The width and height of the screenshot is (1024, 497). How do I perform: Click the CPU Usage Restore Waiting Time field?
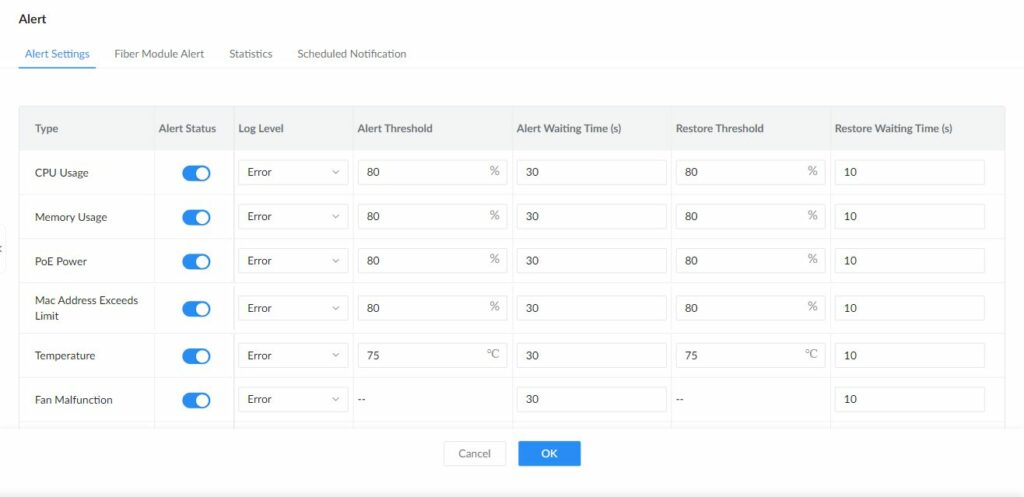coord(910,172)
